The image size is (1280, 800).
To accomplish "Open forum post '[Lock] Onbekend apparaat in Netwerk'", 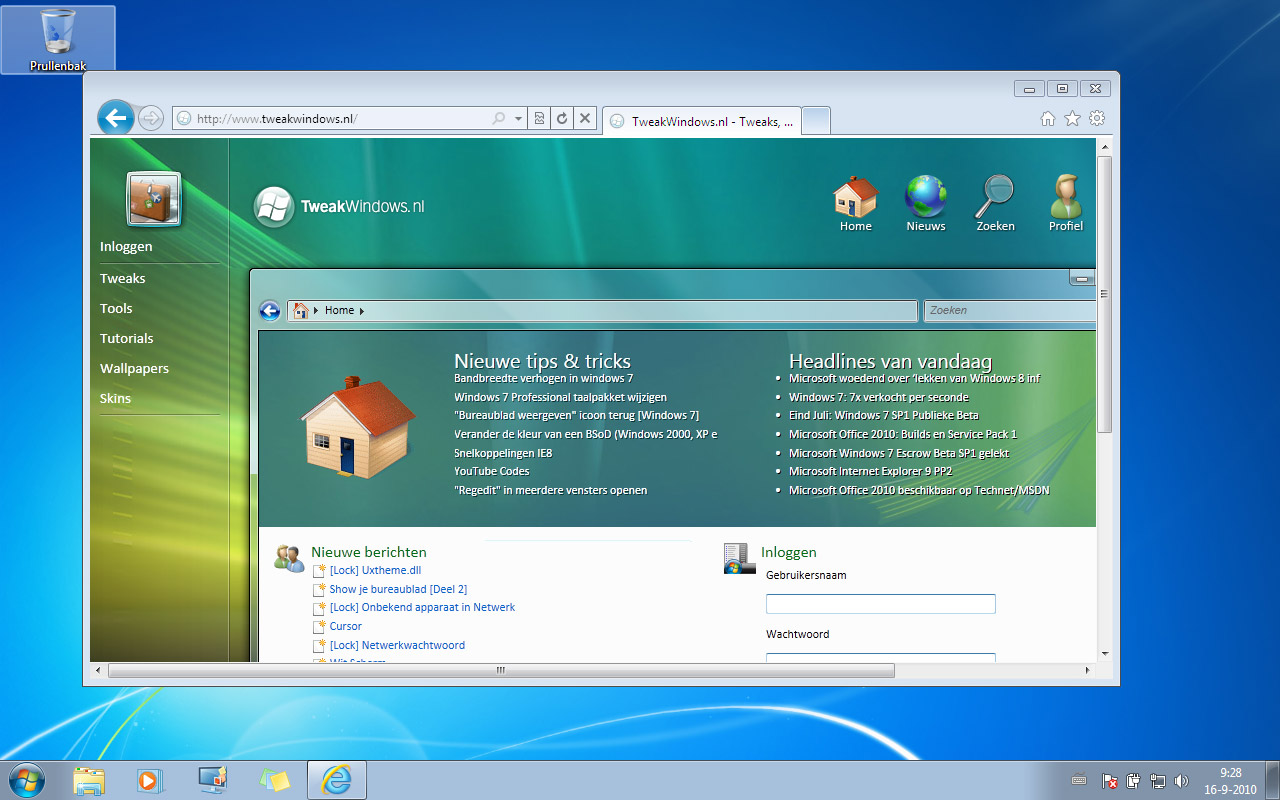I will (x=423, y=607).
